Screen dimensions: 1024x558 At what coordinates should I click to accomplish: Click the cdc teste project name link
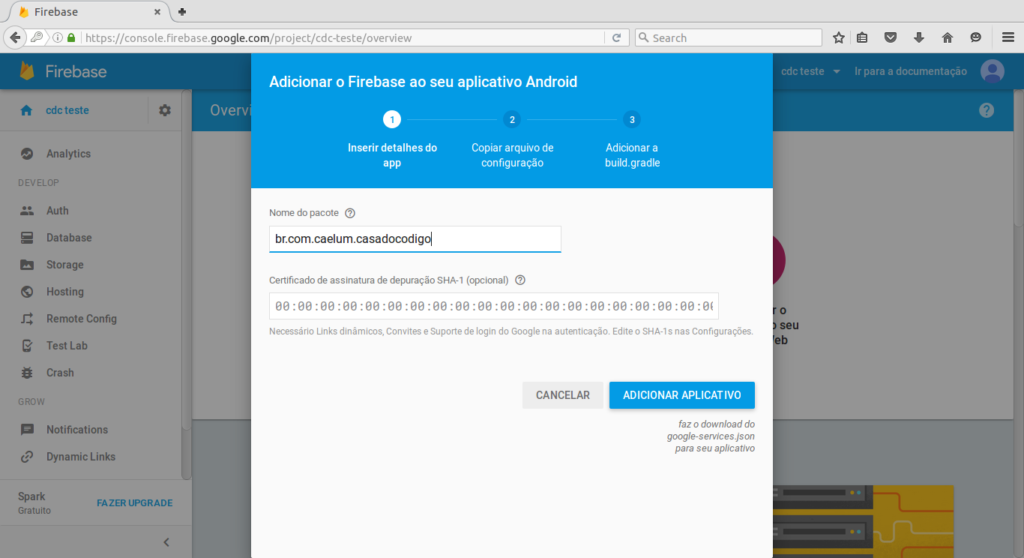(67, 110)
